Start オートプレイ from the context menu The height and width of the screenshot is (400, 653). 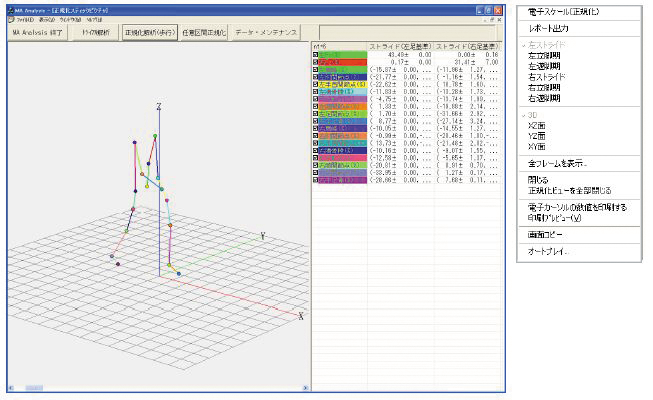point(548,250)
